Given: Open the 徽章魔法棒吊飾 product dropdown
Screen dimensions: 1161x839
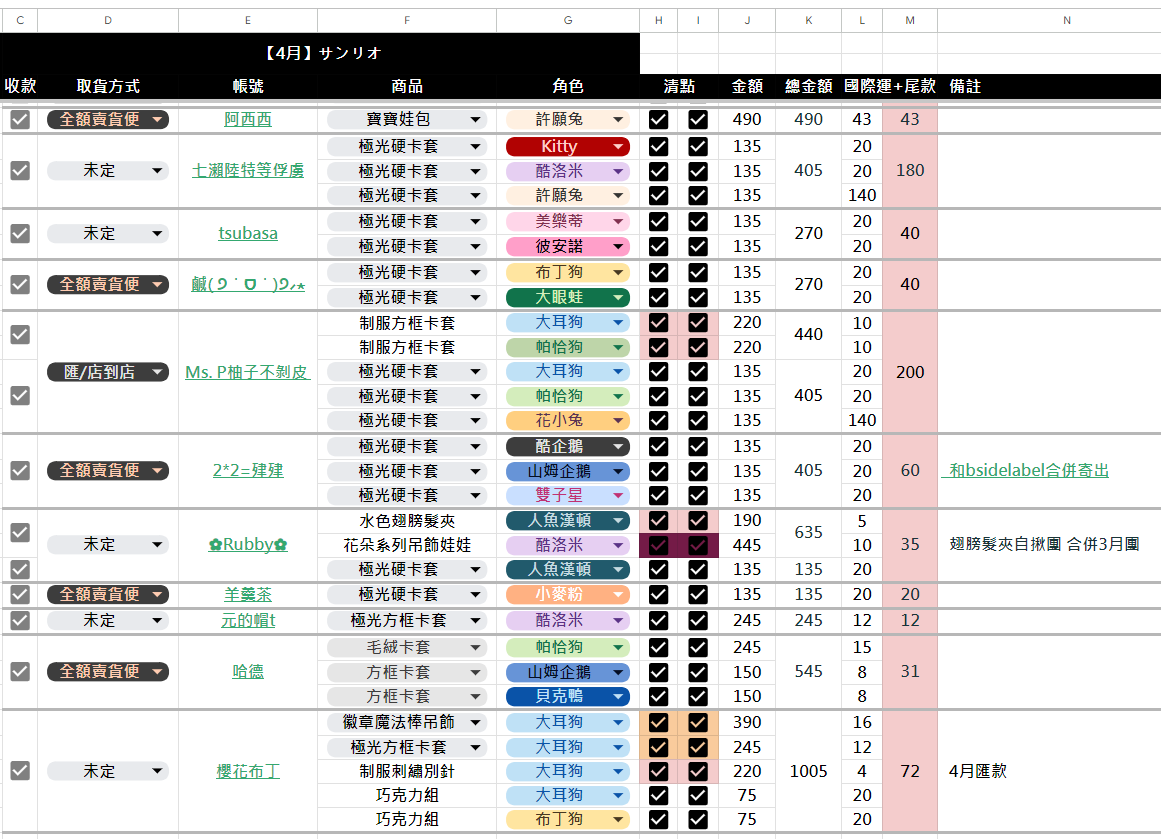Looking at the screenshot, I should click(x=406, y=722).
